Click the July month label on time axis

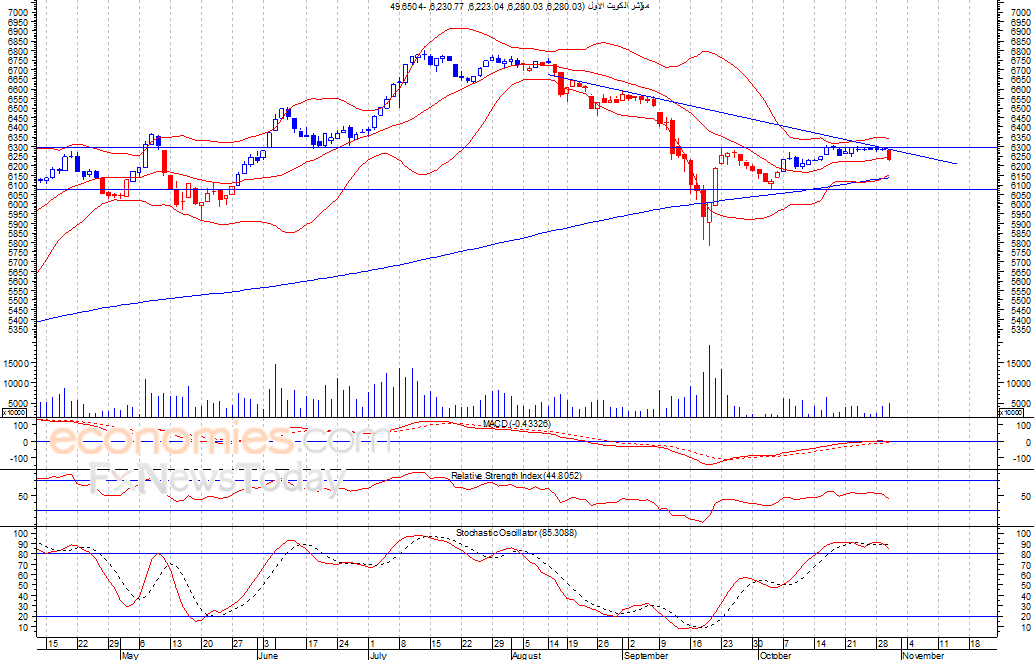(378, 655)
